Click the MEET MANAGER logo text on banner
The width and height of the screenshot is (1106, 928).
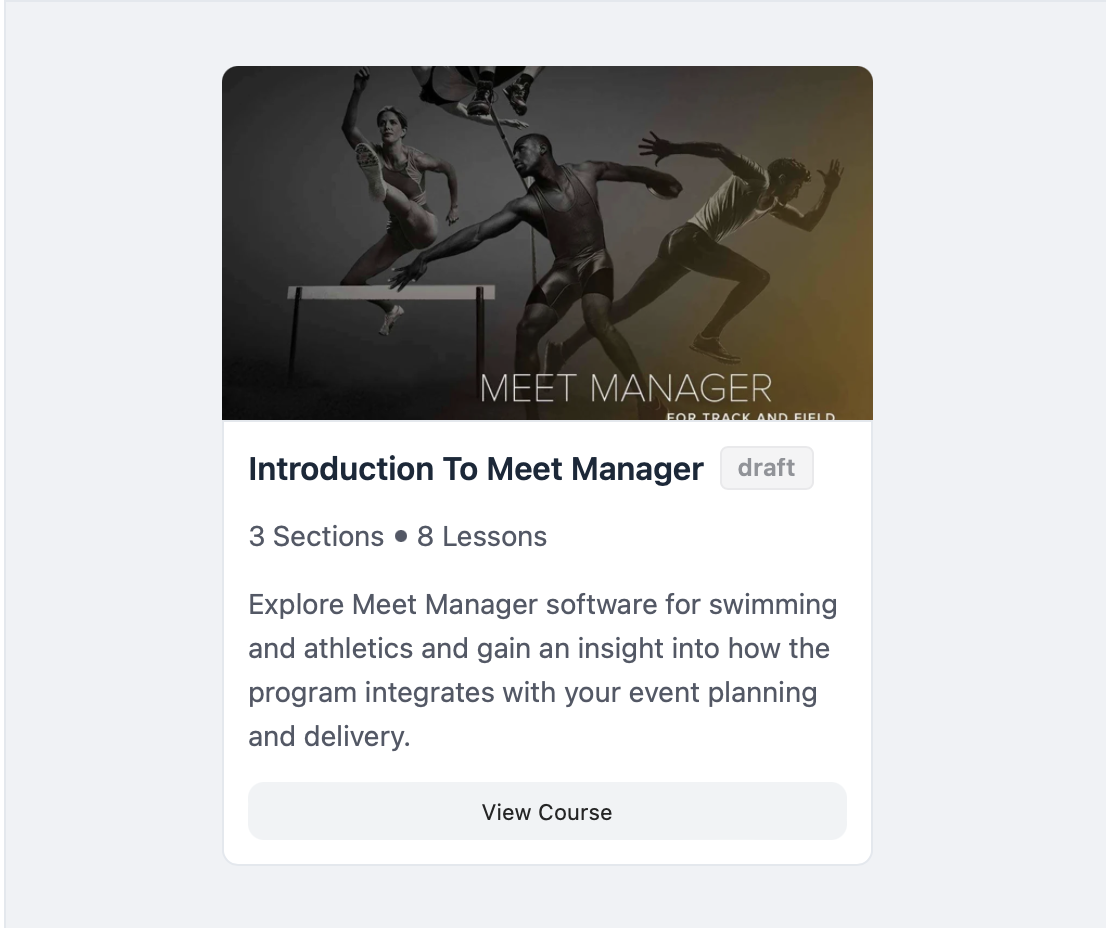(626, 388)
